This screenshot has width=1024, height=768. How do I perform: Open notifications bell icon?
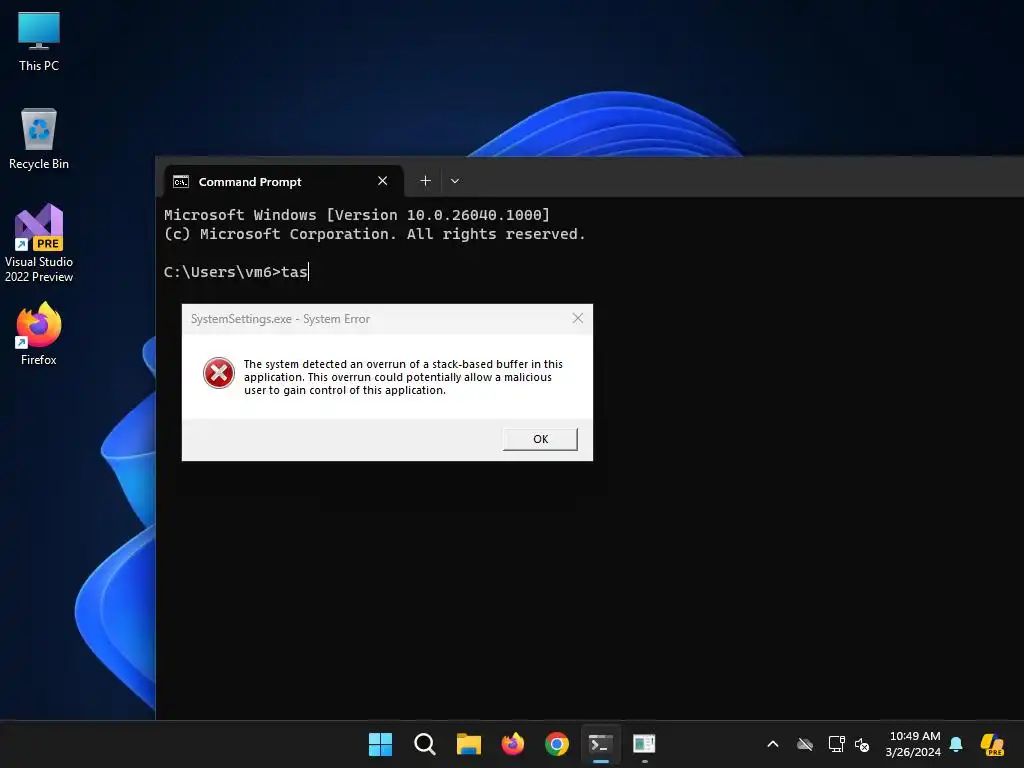pyautogui.click(x=956, y=744)
